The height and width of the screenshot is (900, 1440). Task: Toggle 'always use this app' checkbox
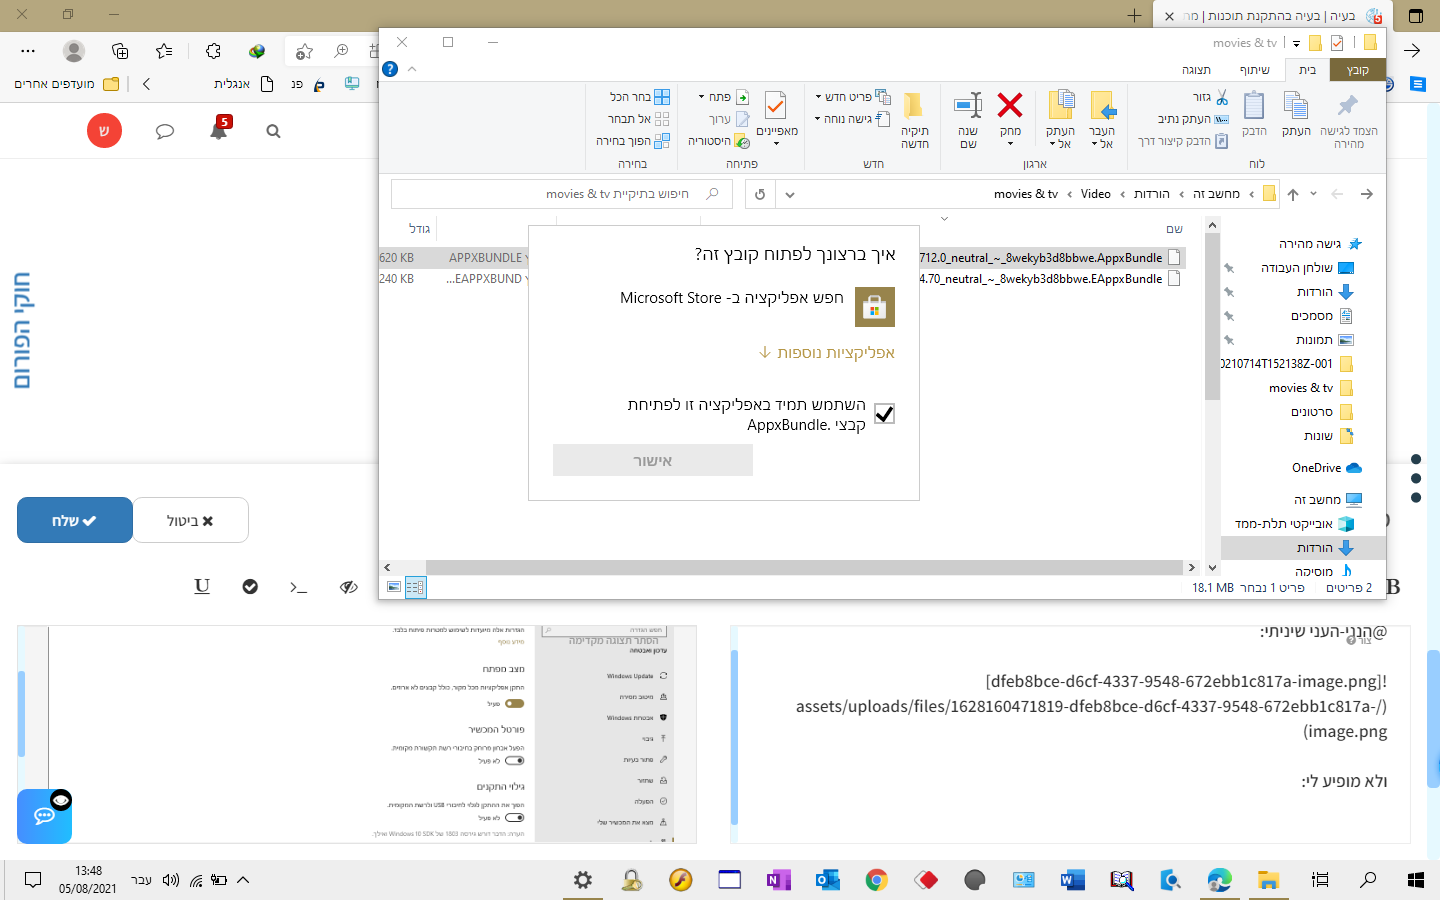point(884,413)
